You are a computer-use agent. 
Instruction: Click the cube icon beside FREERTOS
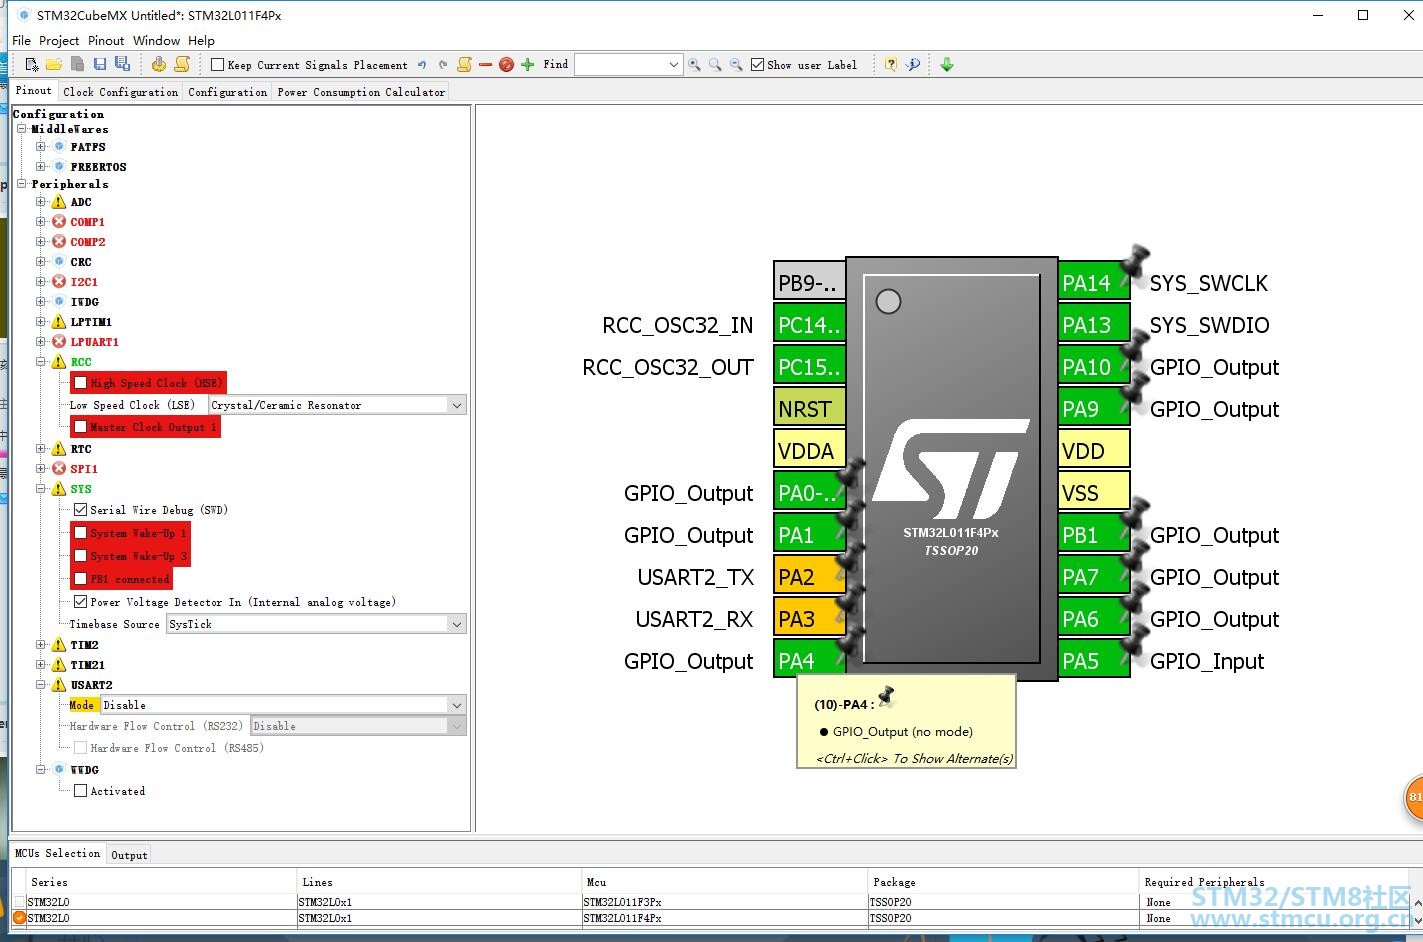tap(59, 167)
